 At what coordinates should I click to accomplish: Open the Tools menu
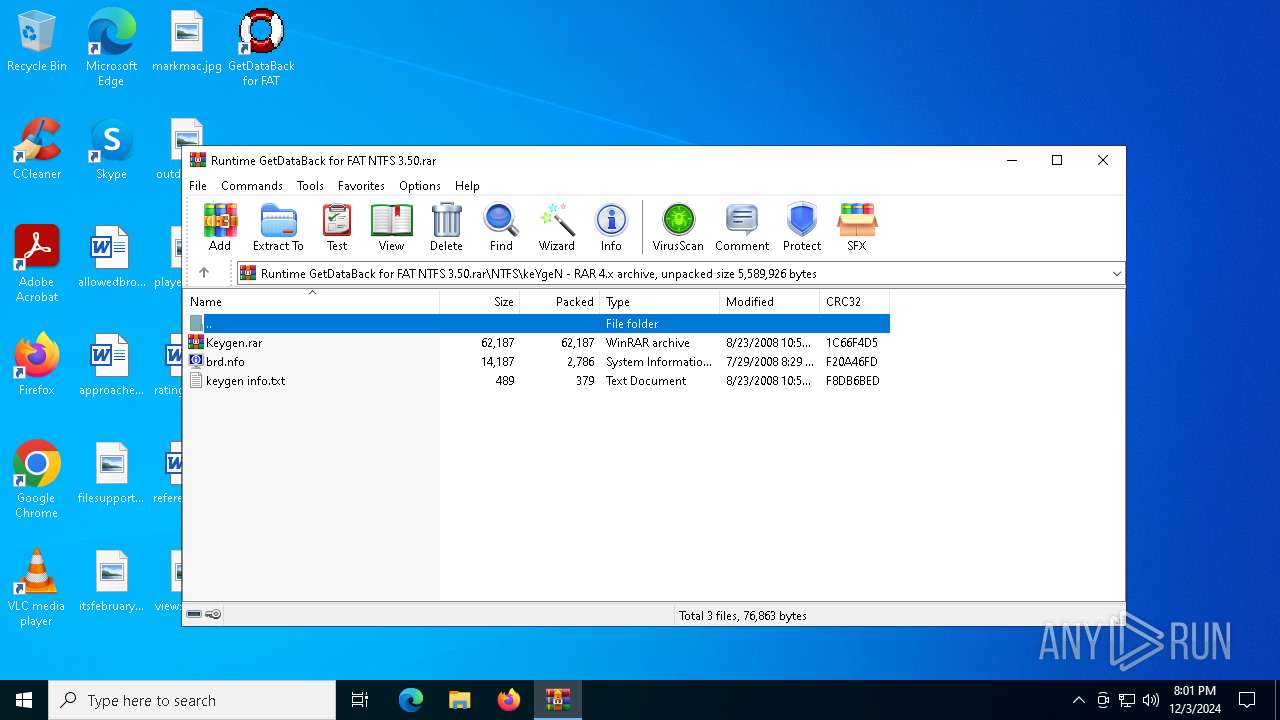click(x=310, y=186)
